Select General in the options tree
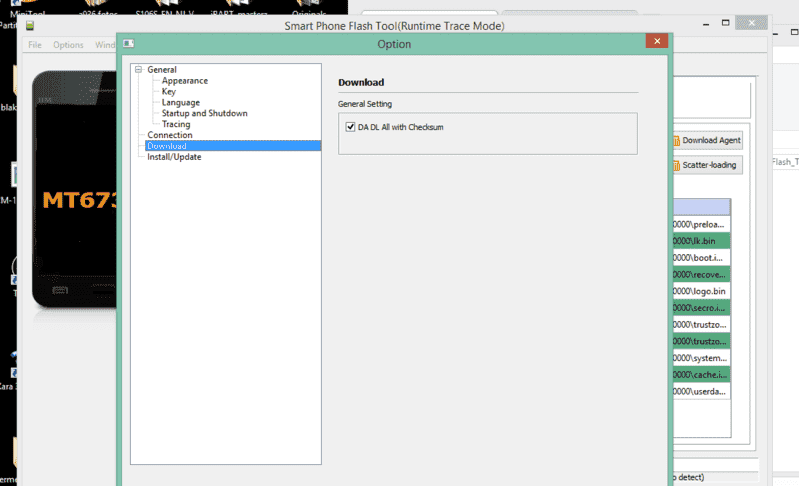Image resolution: width=799 pixels, height=486 pixels. tap(162, 70)
